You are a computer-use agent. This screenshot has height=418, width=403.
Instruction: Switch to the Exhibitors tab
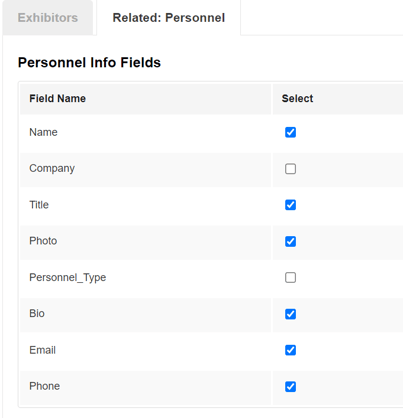48,18
